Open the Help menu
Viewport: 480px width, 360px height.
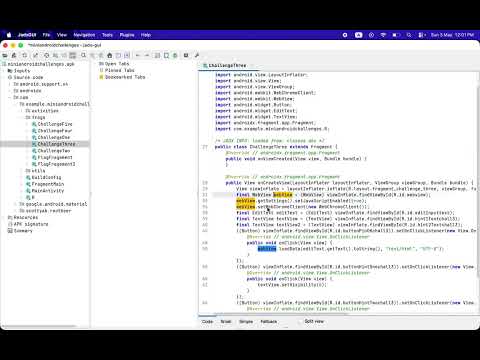click(146, 35)
